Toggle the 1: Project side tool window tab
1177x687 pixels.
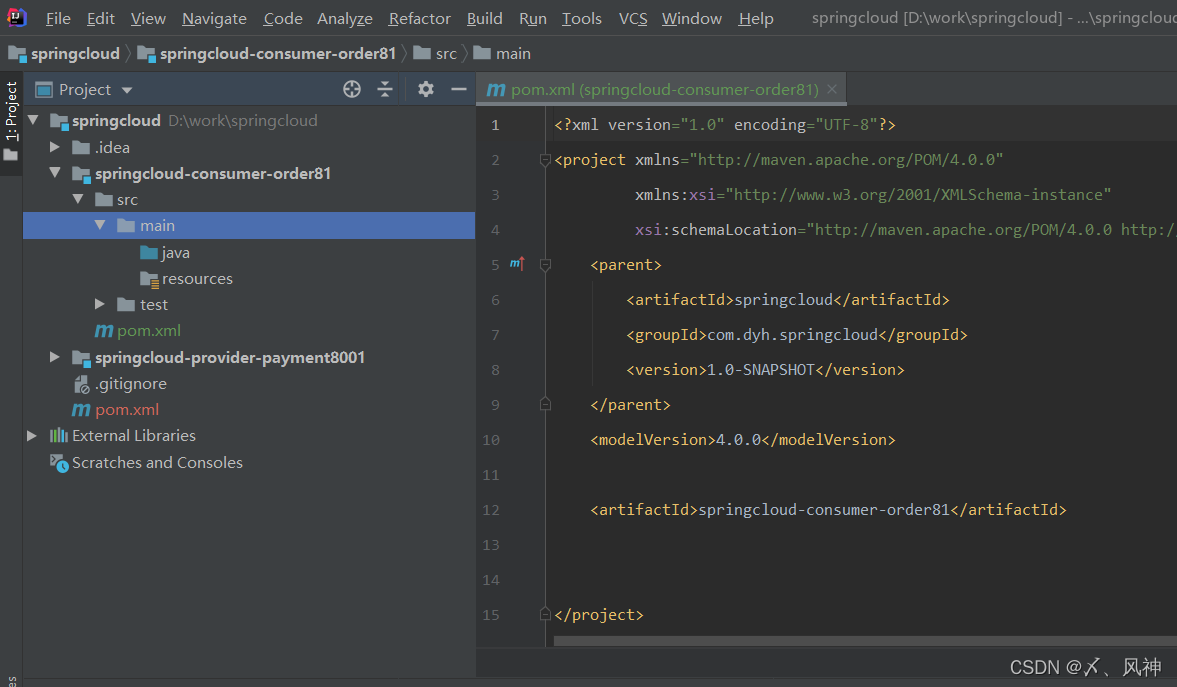coord(11,111)
